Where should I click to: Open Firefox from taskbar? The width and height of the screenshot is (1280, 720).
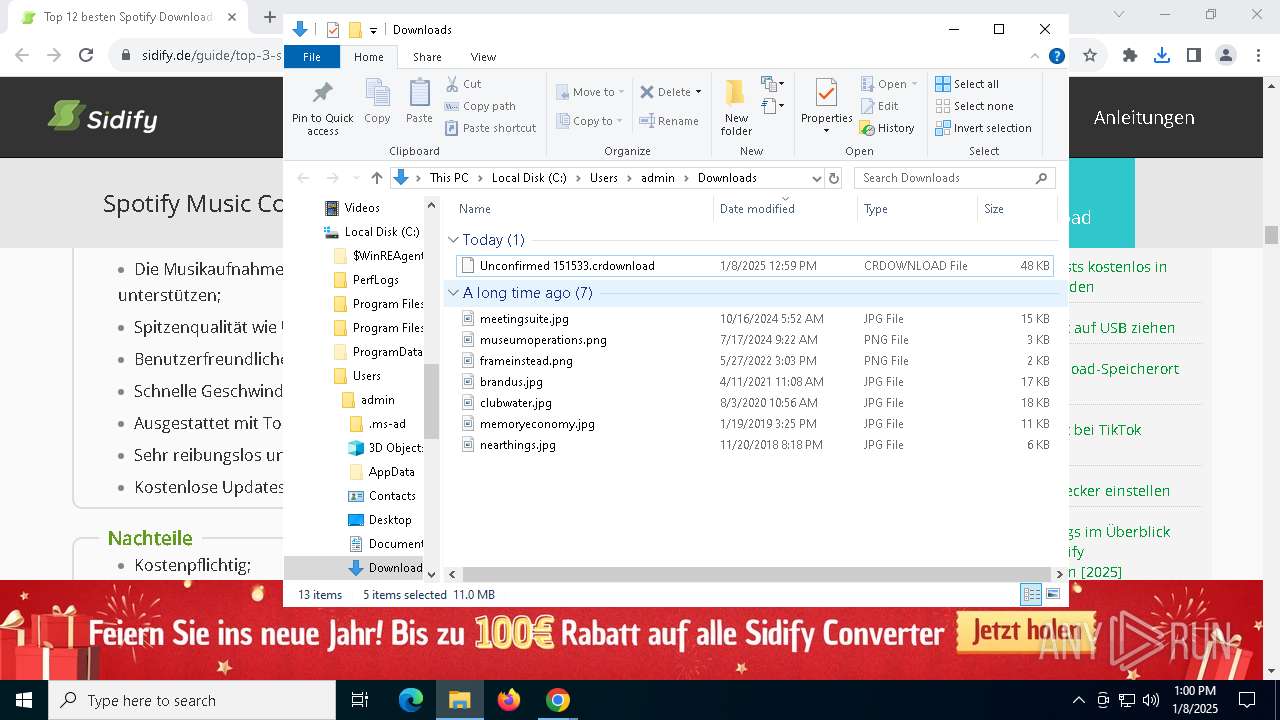coord(509,700)
